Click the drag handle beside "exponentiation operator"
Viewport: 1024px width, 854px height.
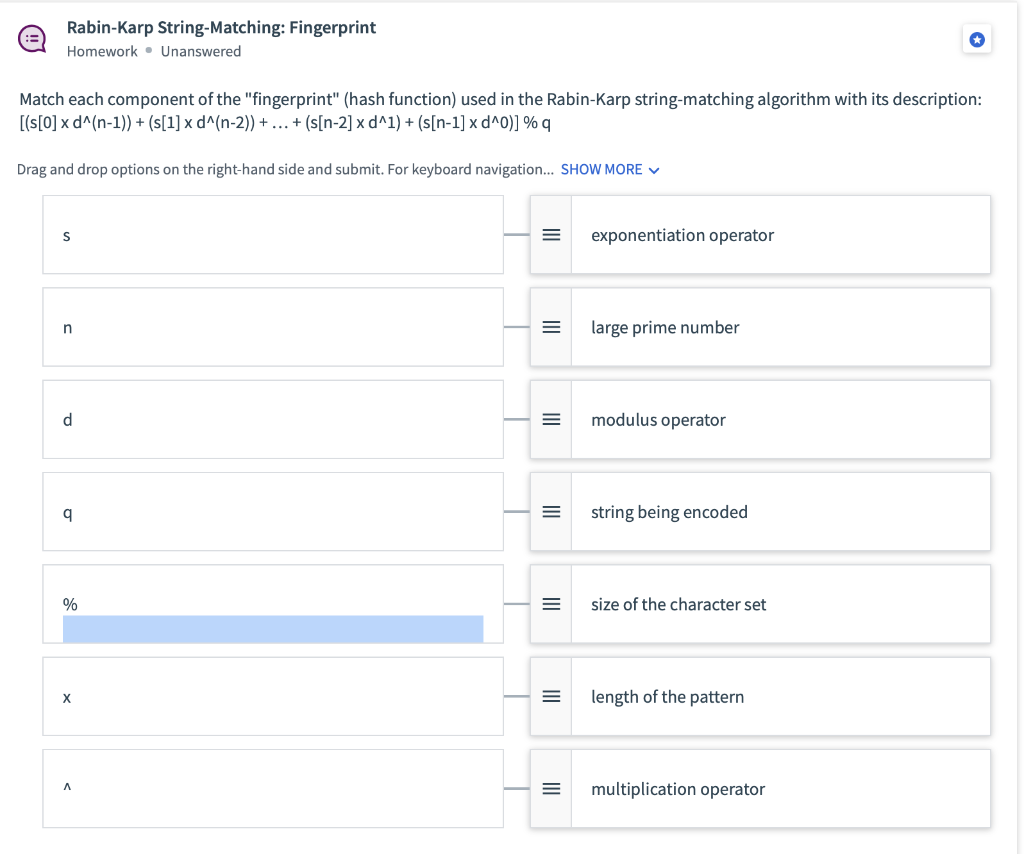(x=550, y=234)
